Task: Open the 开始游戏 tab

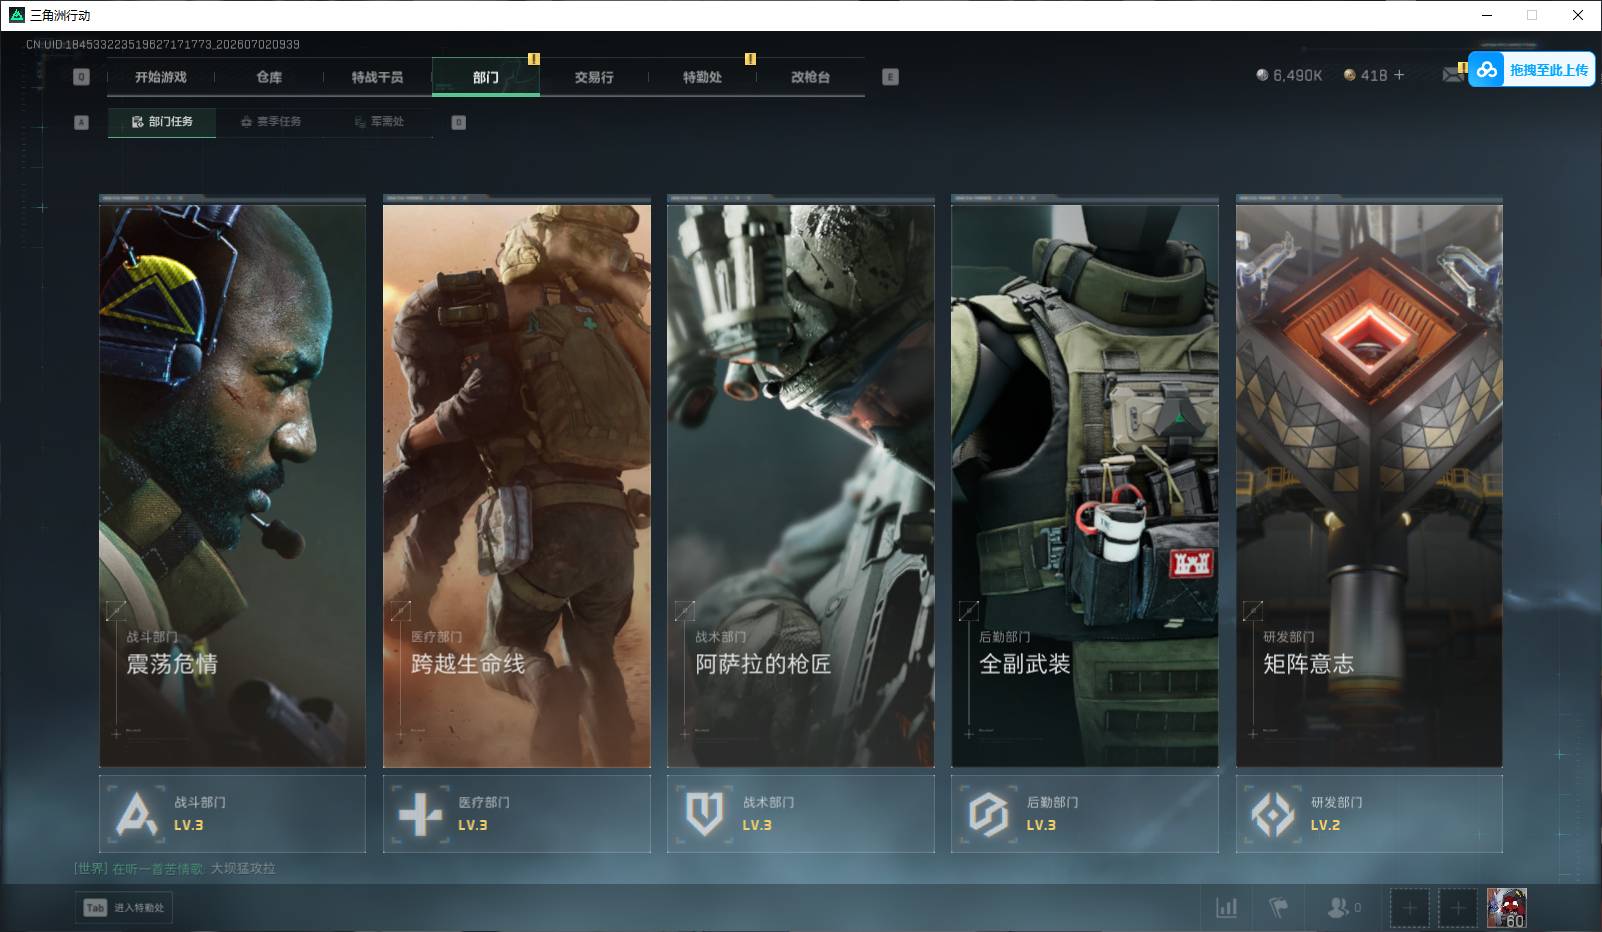Action: click(161, 77)
